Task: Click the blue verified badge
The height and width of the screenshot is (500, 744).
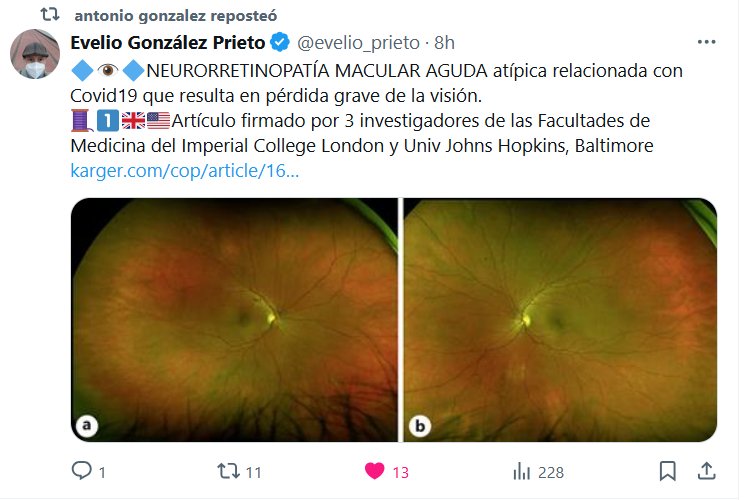Action: [x=280, y=42]
